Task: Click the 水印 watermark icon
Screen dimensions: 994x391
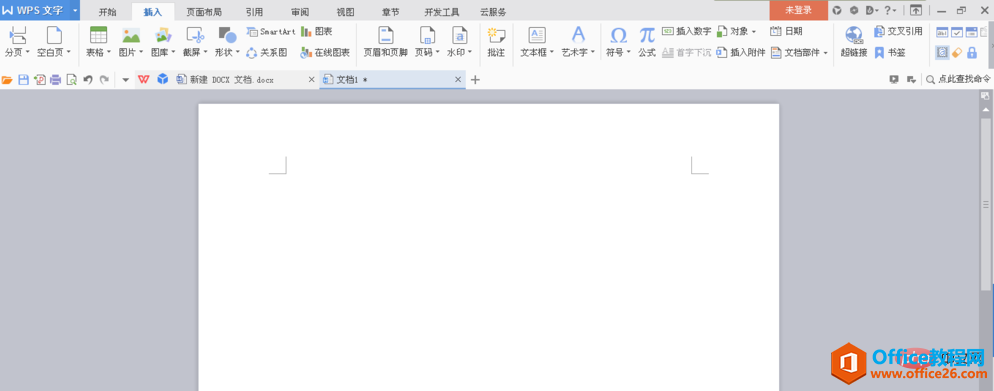Action: 459,35
